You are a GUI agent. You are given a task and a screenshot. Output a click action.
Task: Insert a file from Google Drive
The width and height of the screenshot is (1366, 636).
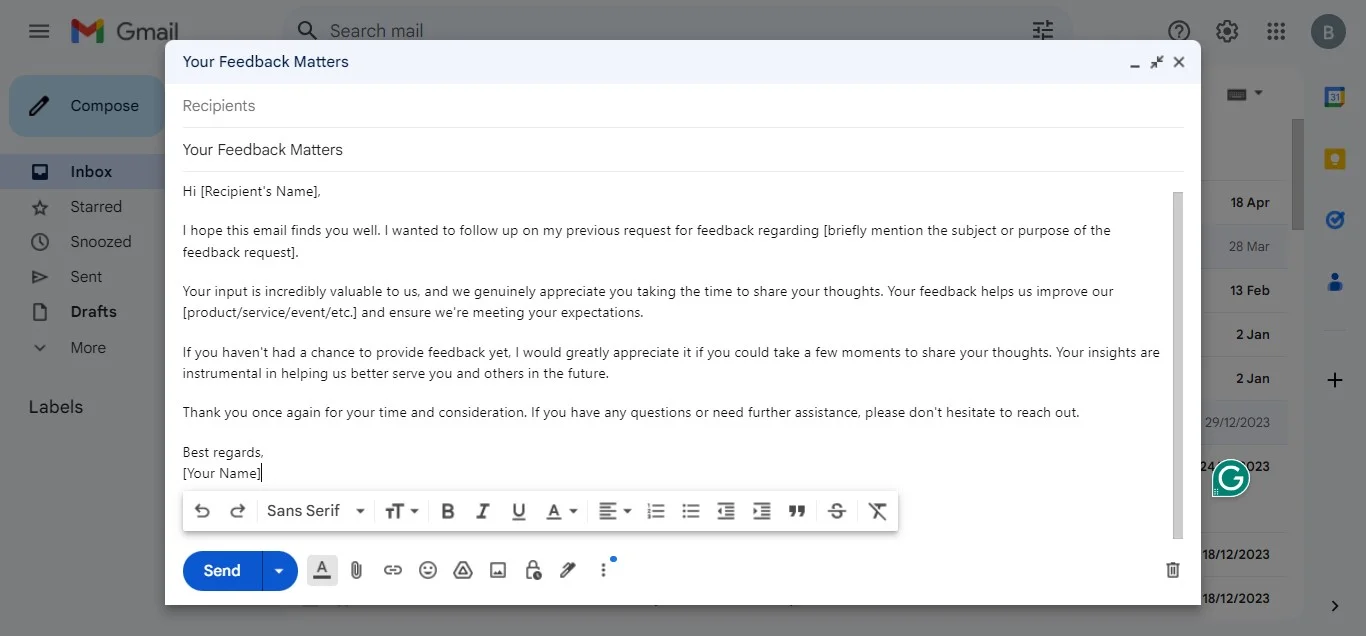click(463, 570)
